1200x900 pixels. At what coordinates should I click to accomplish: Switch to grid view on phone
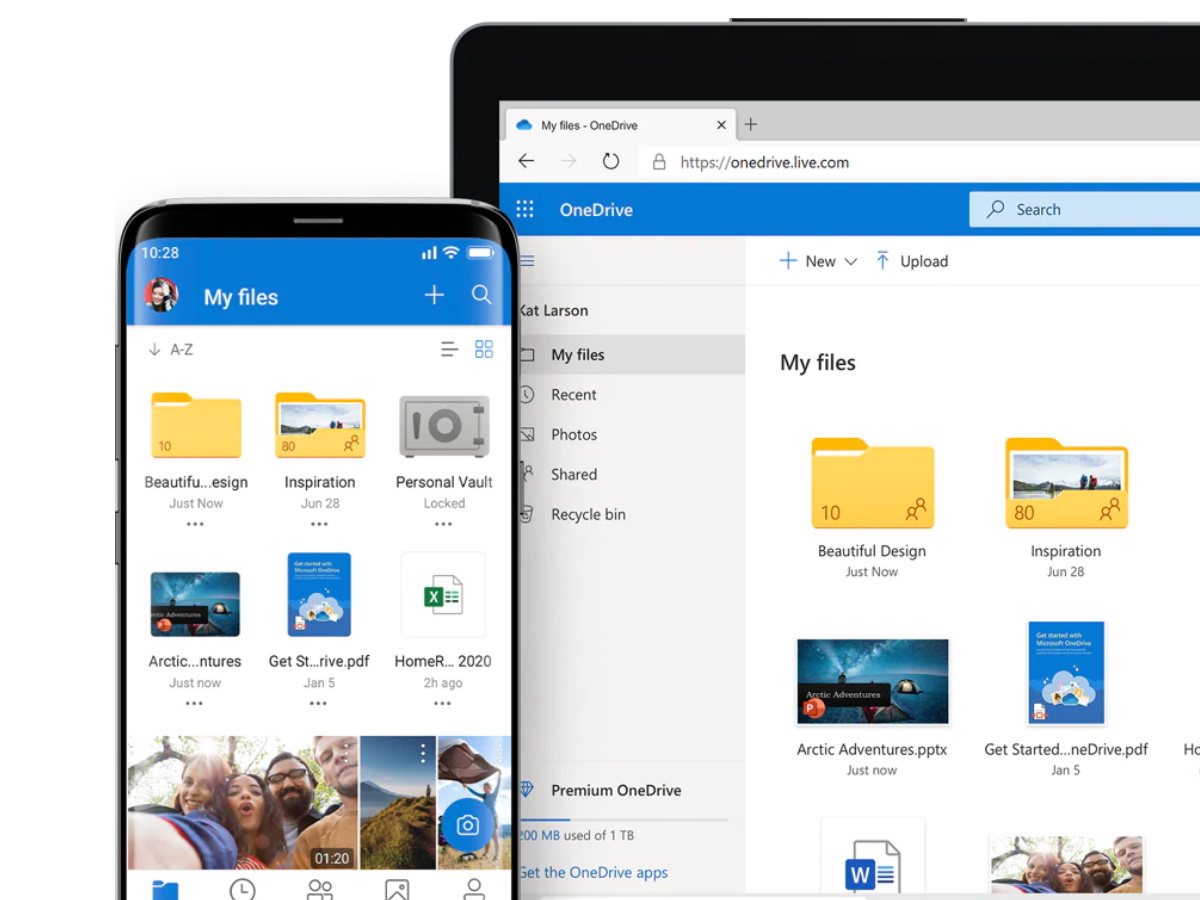(x=484, y=349)
